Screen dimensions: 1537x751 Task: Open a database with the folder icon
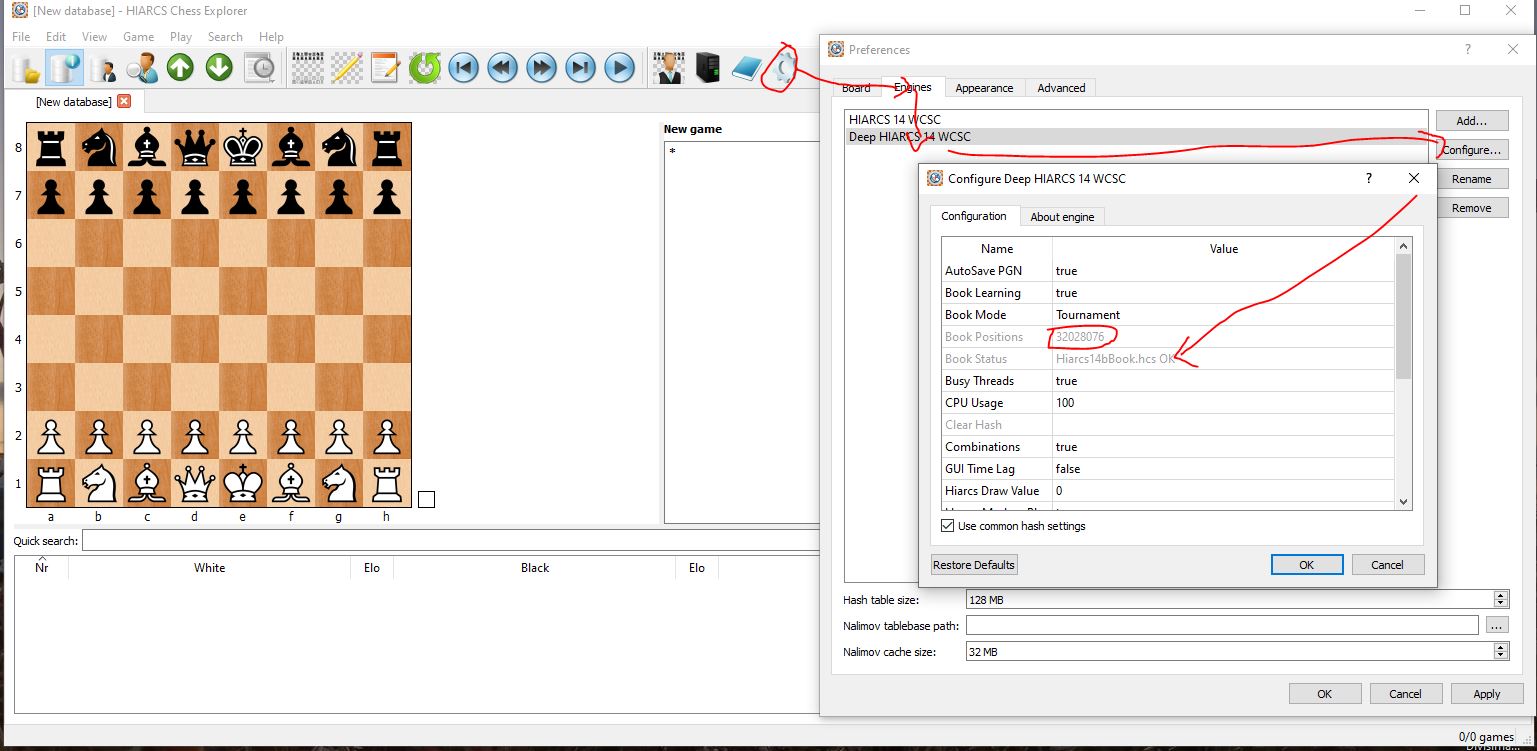[x=26, y=68]
